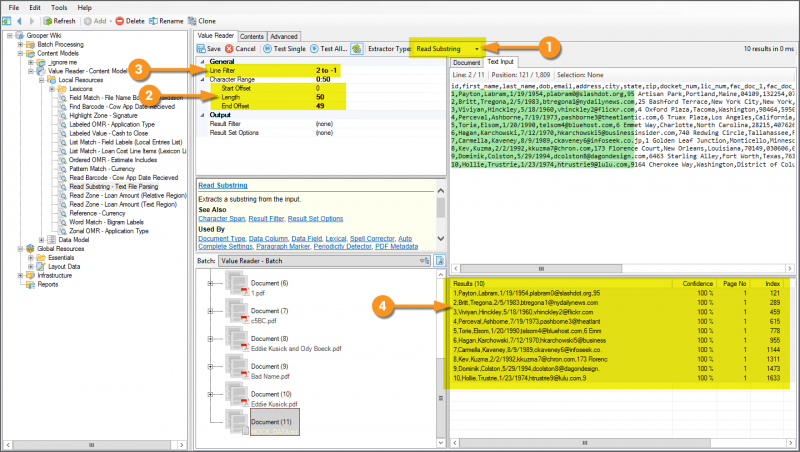Open the Extractor Type dropdown
The height and width of the screenshot is (452, 800).
pyautogui.click(x=477, y=48)
